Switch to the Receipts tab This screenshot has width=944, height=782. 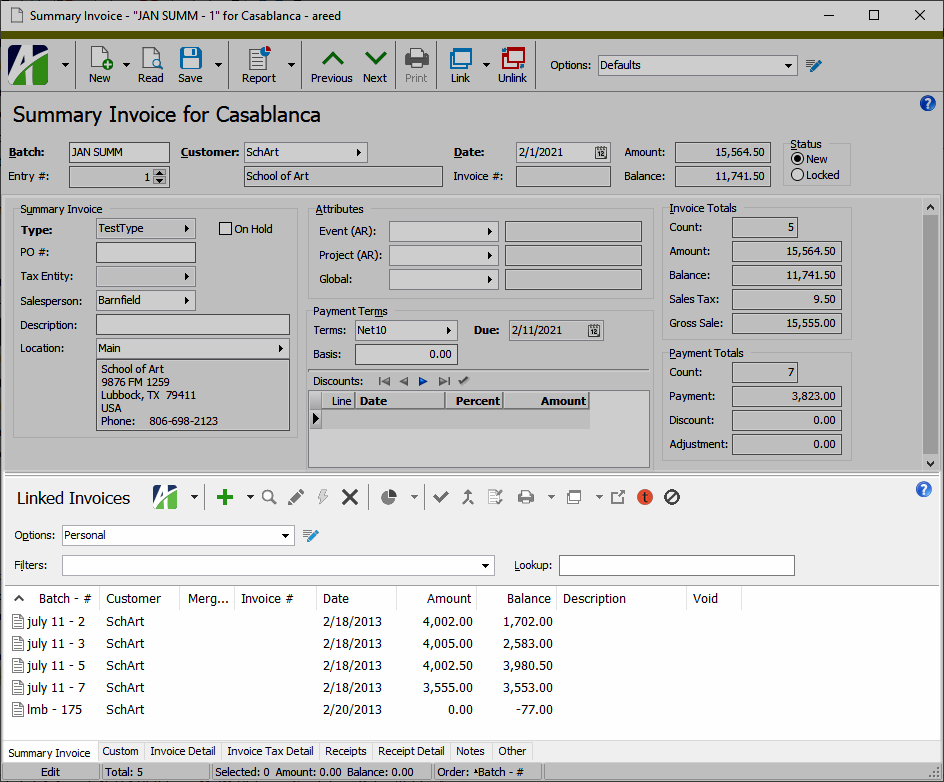click(x=345, y=751)
